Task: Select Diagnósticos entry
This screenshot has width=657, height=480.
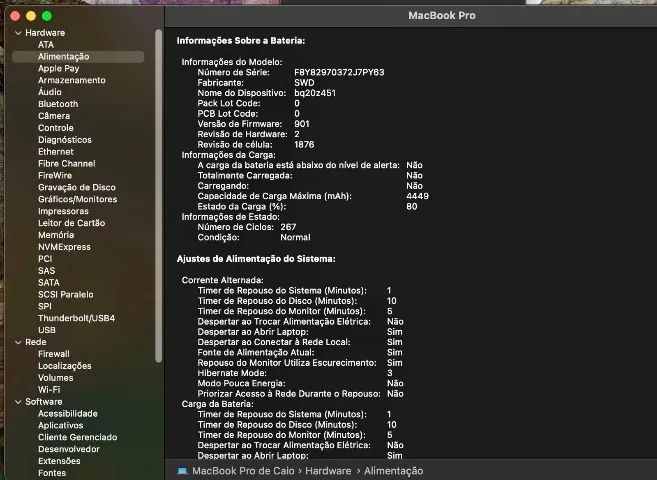Action: 65,139
